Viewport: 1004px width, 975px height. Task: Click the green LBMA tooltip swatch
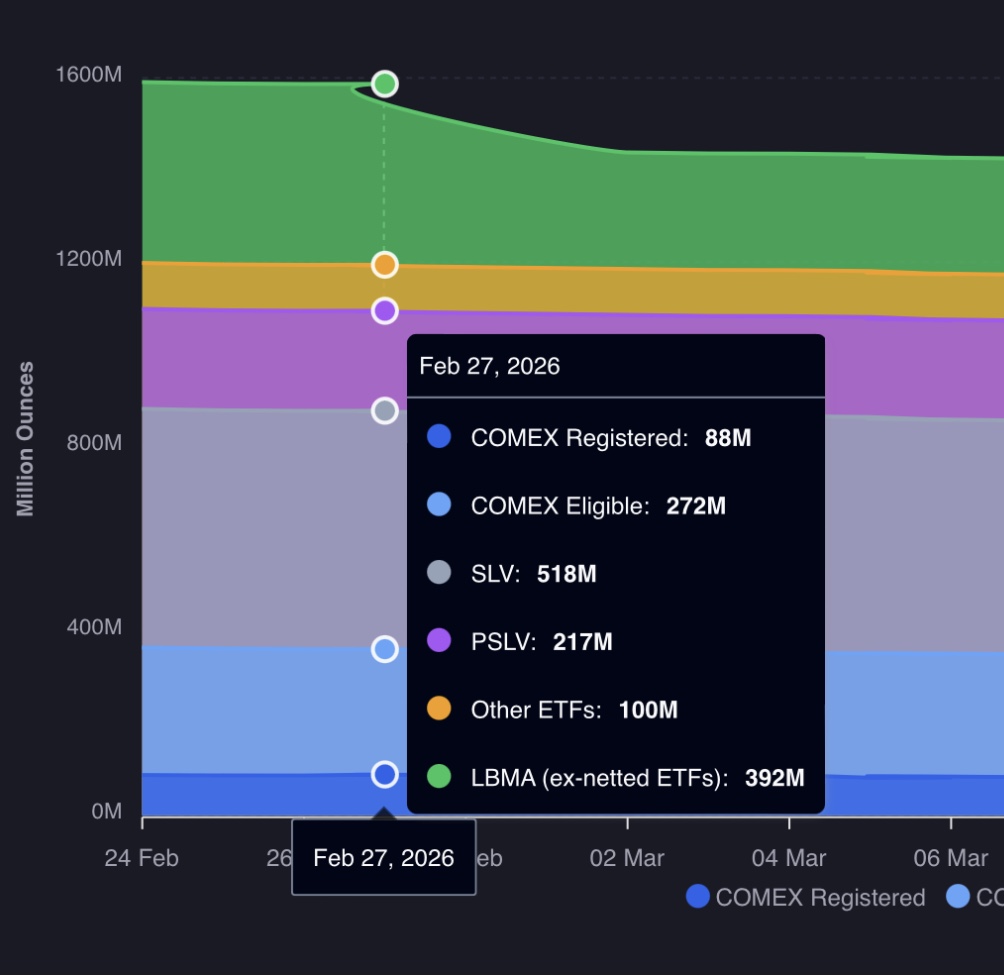click(x=439, y=777)
